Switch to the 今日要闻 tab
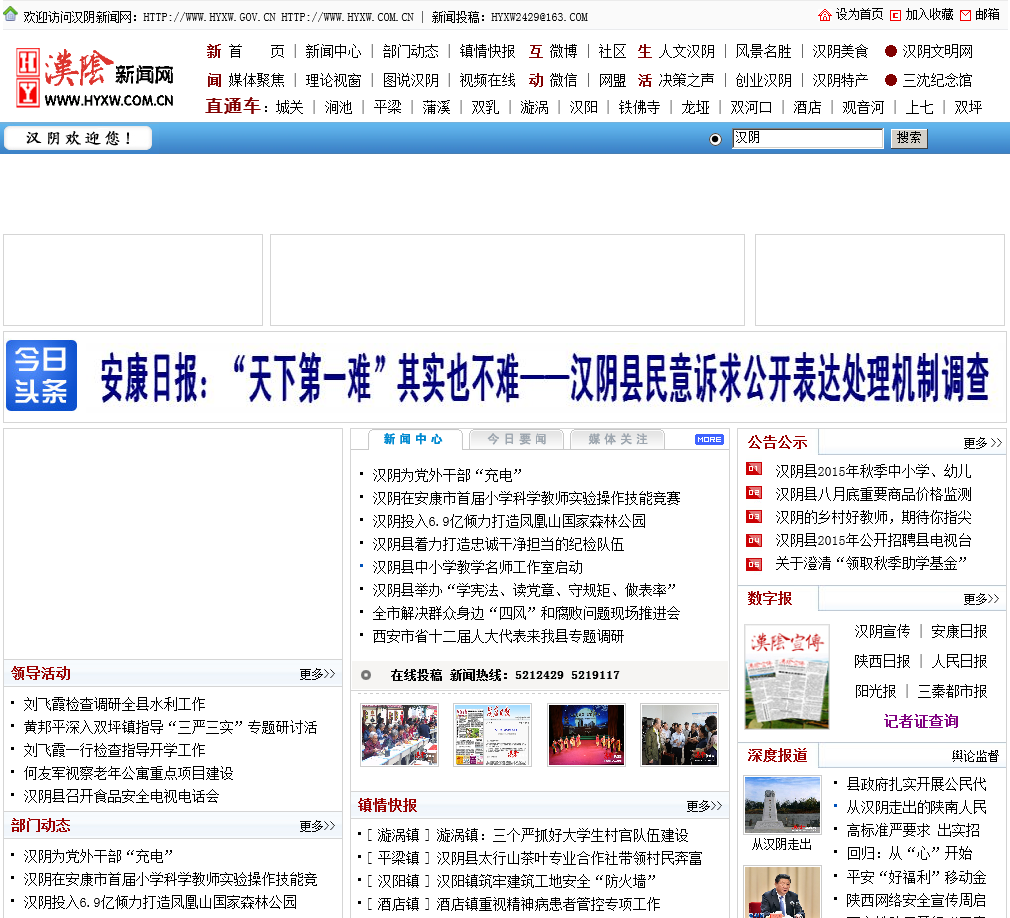The width and height of the screenshot is (1010, 918). point(517,439)
